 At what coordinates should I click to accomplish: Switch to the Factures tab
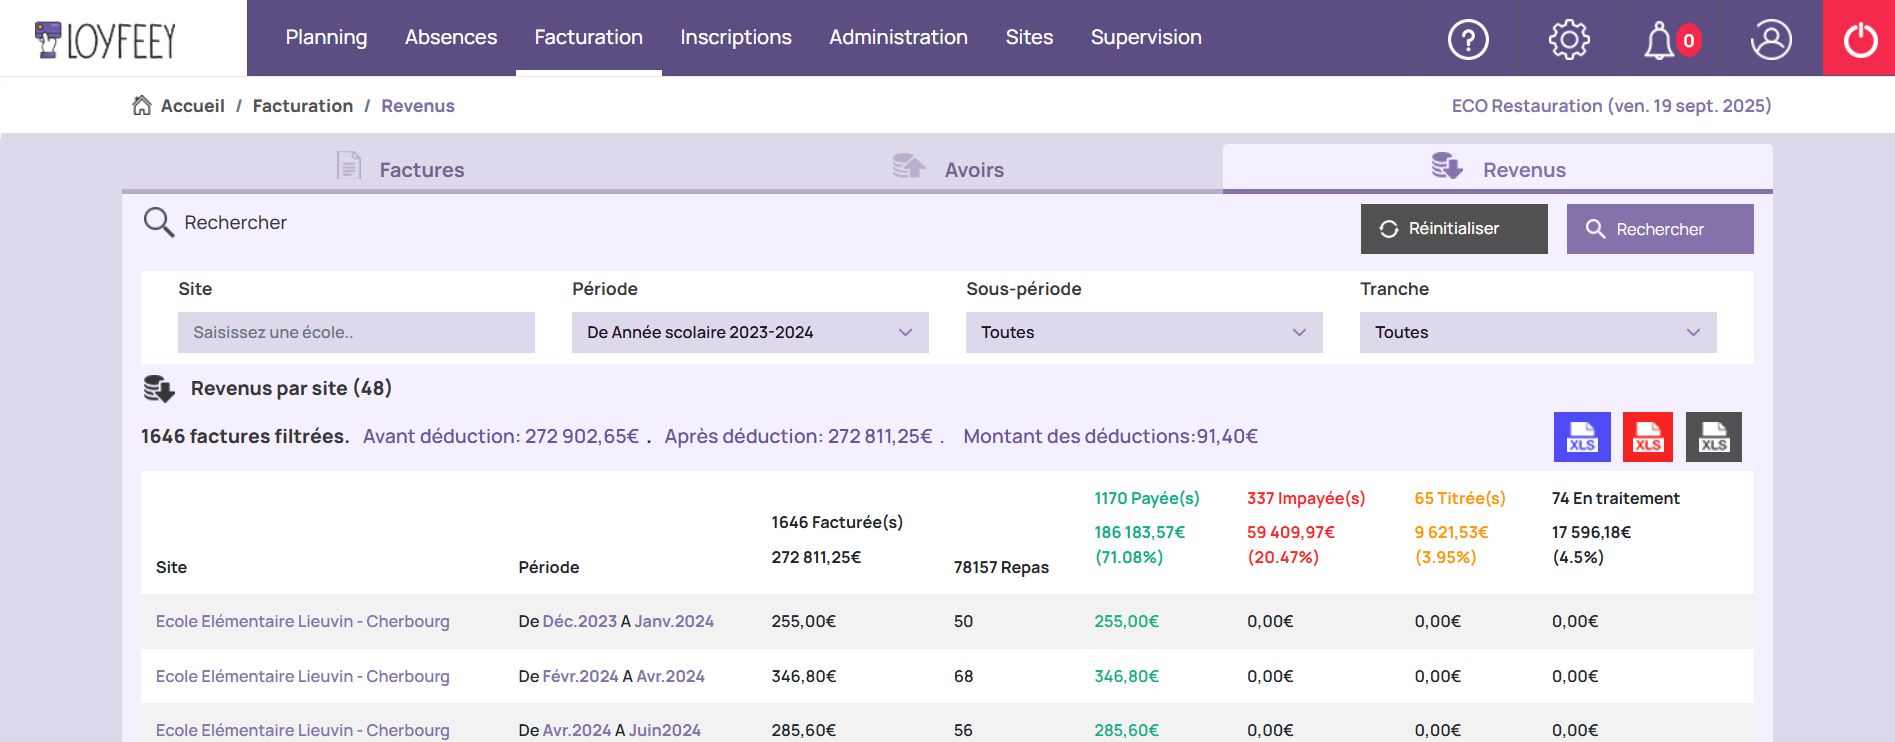tap(401, 169)
